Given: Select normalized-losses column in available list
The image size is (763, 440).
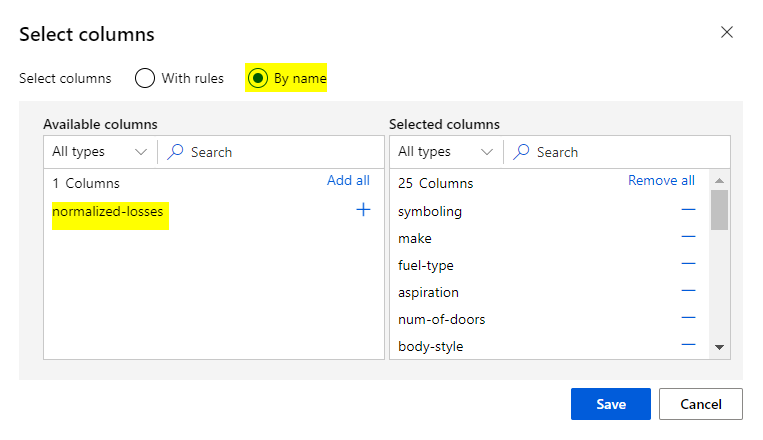Looking at the screenshot, I should [x=108, y=211].
